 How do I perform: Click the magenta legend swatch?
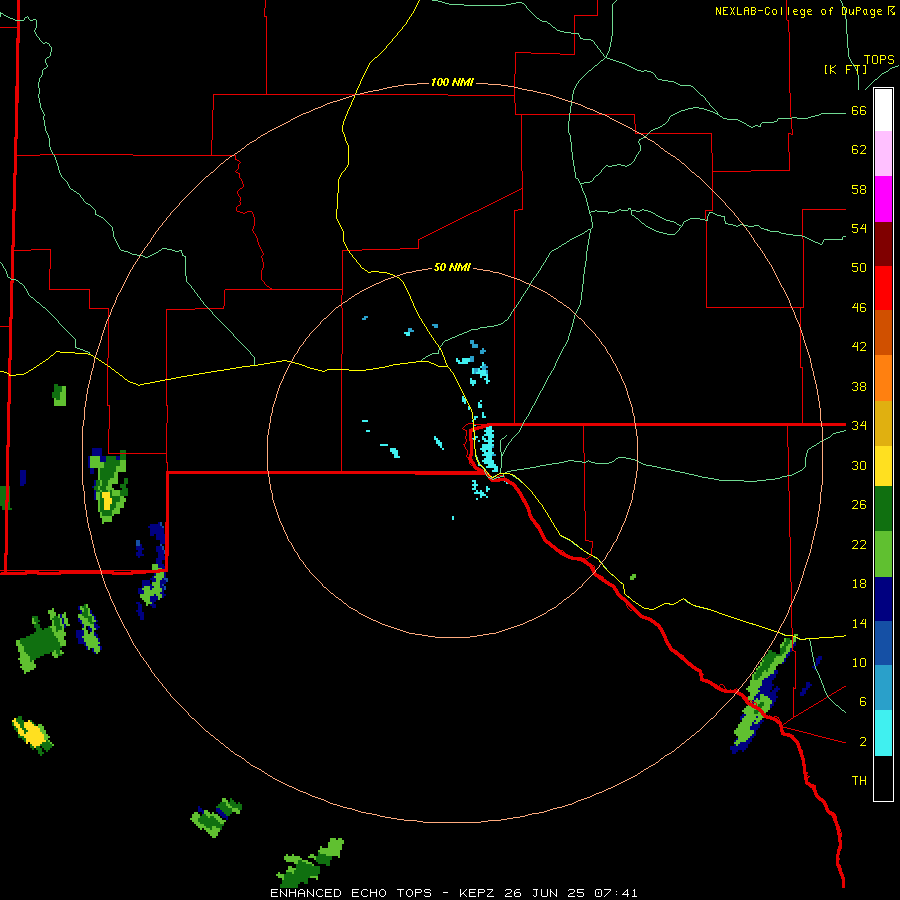(x=883, y=199)
